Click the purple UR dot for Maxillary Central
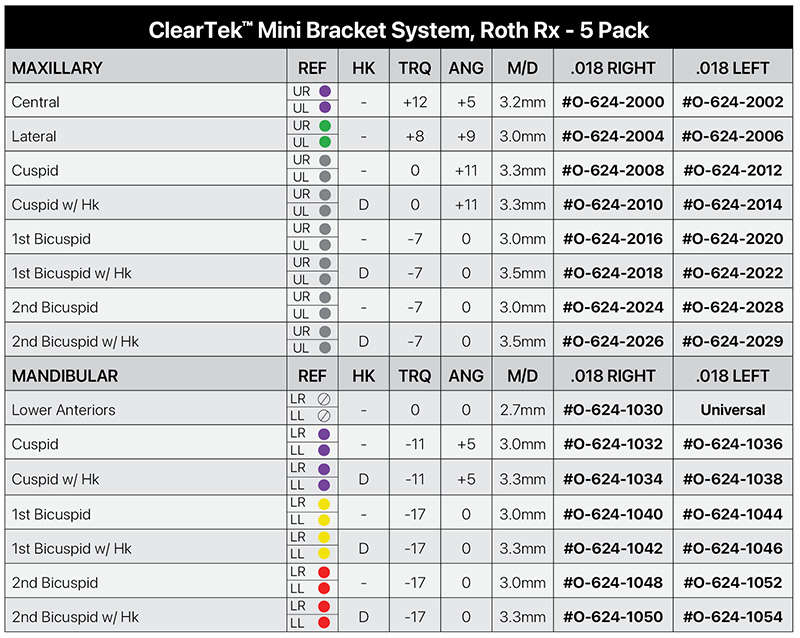This screenshot has height=638, width=800. tap(325, 91)
